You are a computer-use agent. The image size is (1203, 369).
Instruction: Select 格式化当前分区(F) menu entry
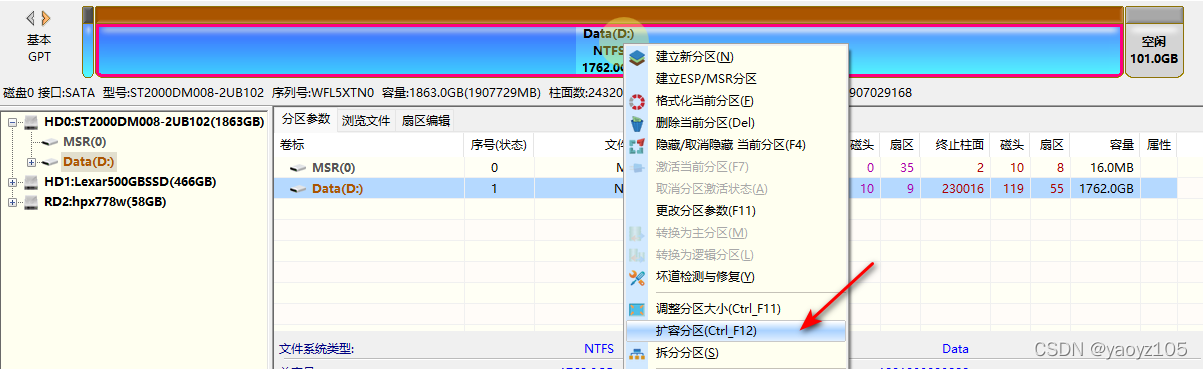click(x=735, y=101)
